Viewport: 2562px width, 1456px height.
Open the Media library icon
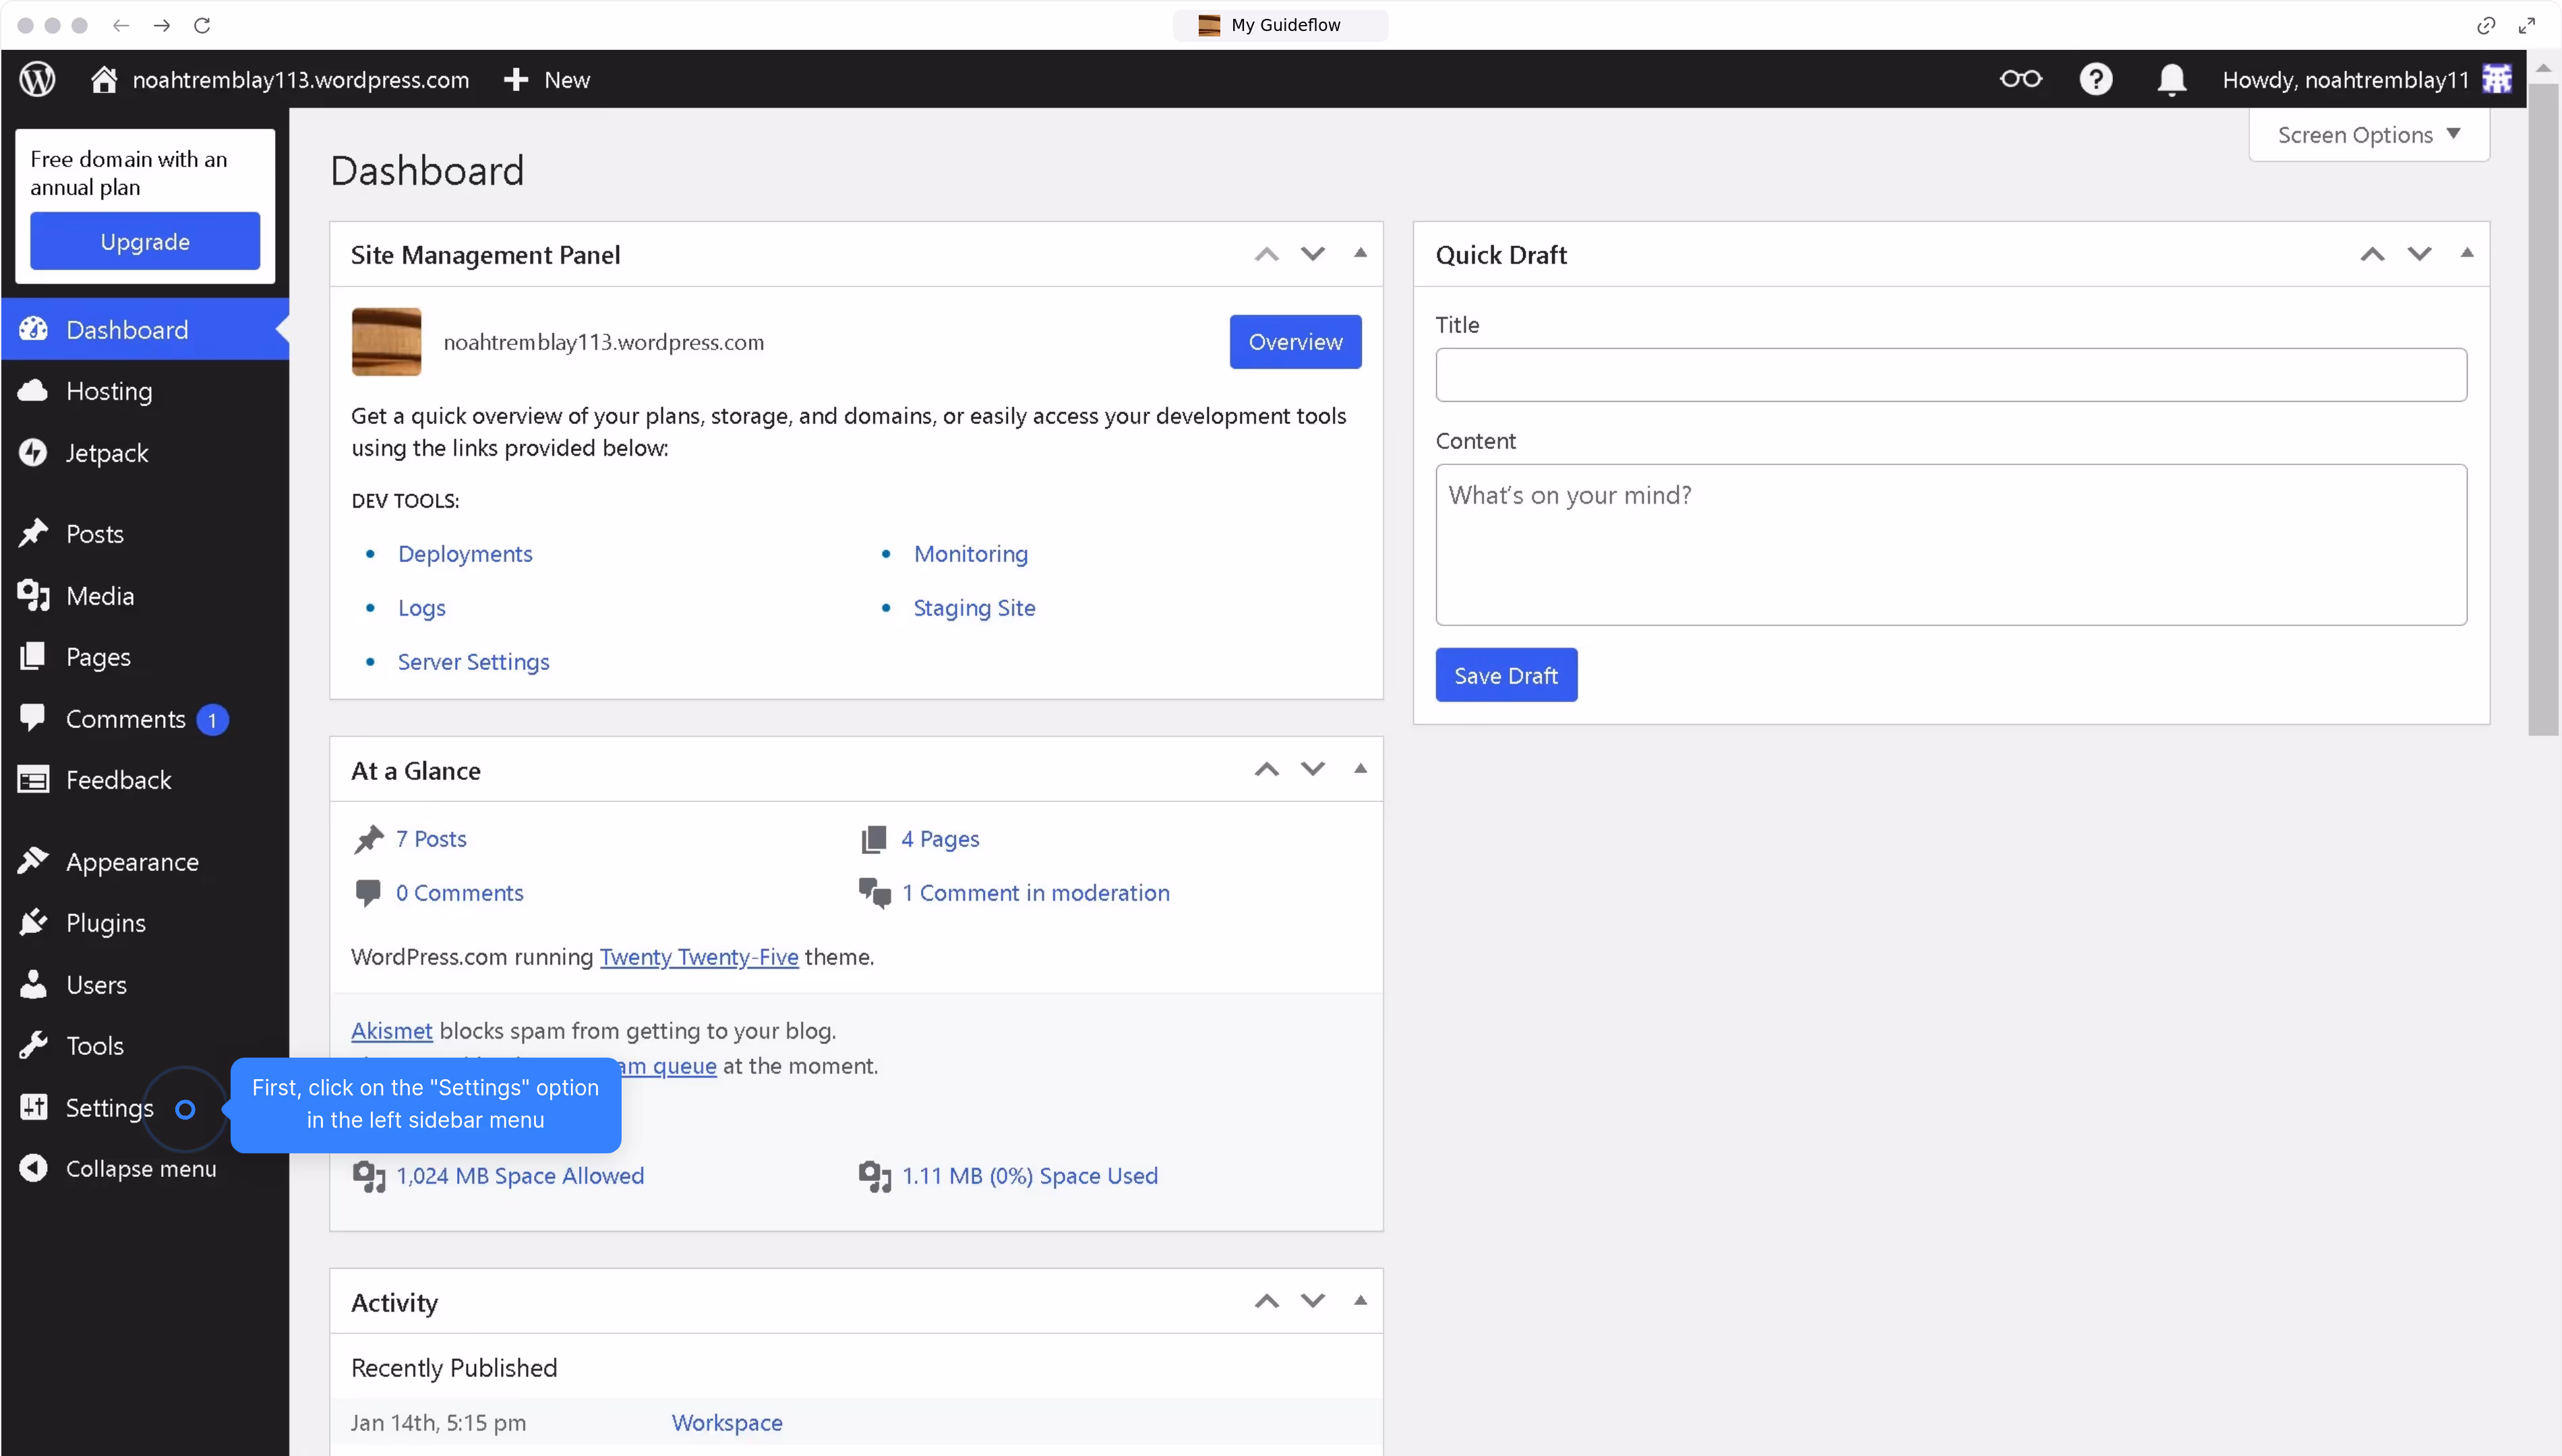[x=33, y=596]
